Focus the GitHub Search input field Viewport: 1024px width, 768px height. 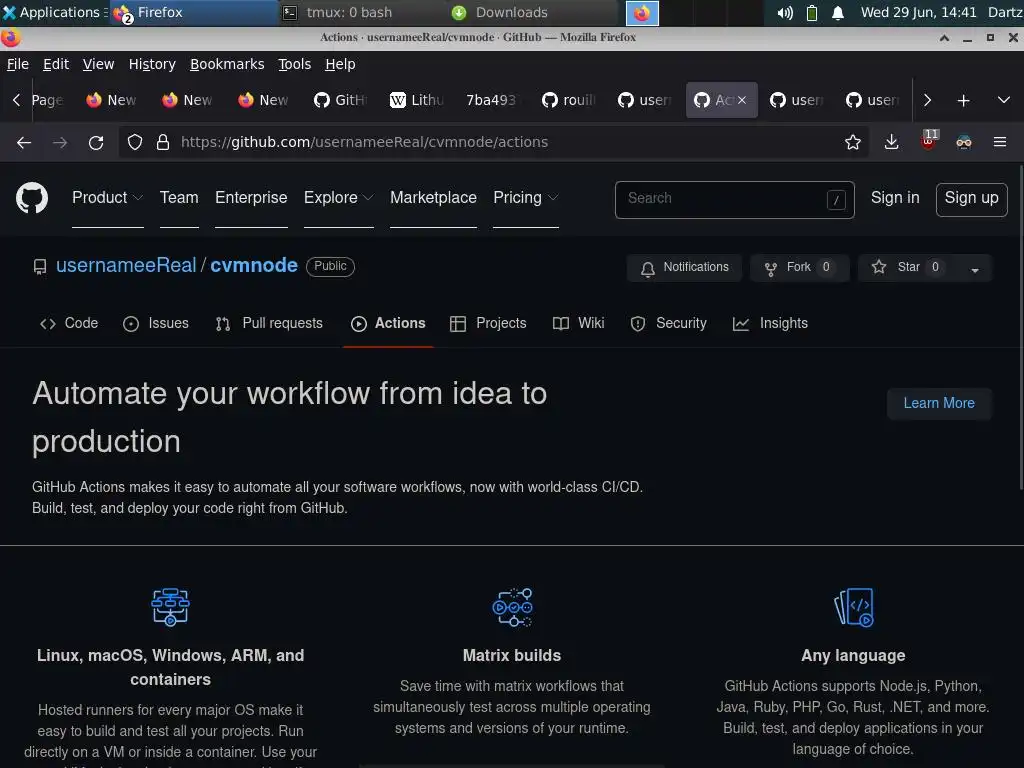(735, 200)
